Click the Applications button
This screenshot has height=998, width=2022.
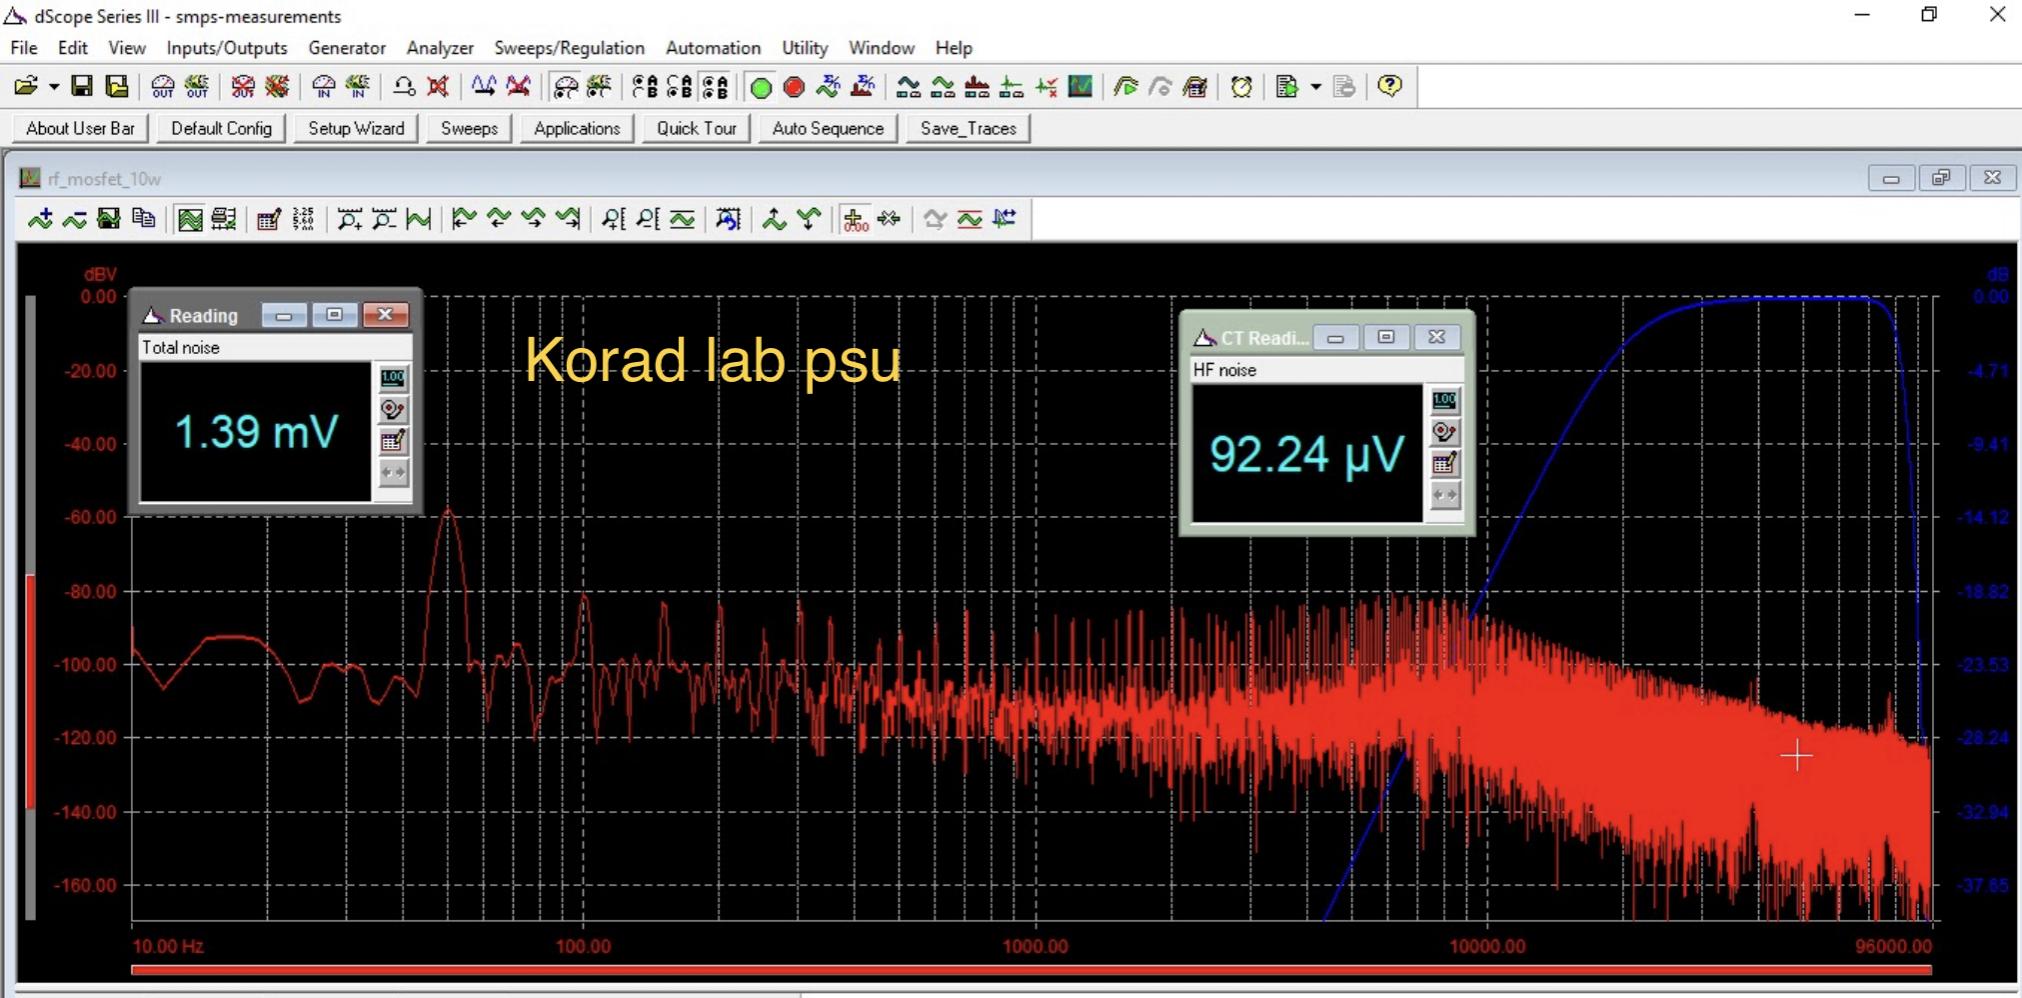pos(577,128)
